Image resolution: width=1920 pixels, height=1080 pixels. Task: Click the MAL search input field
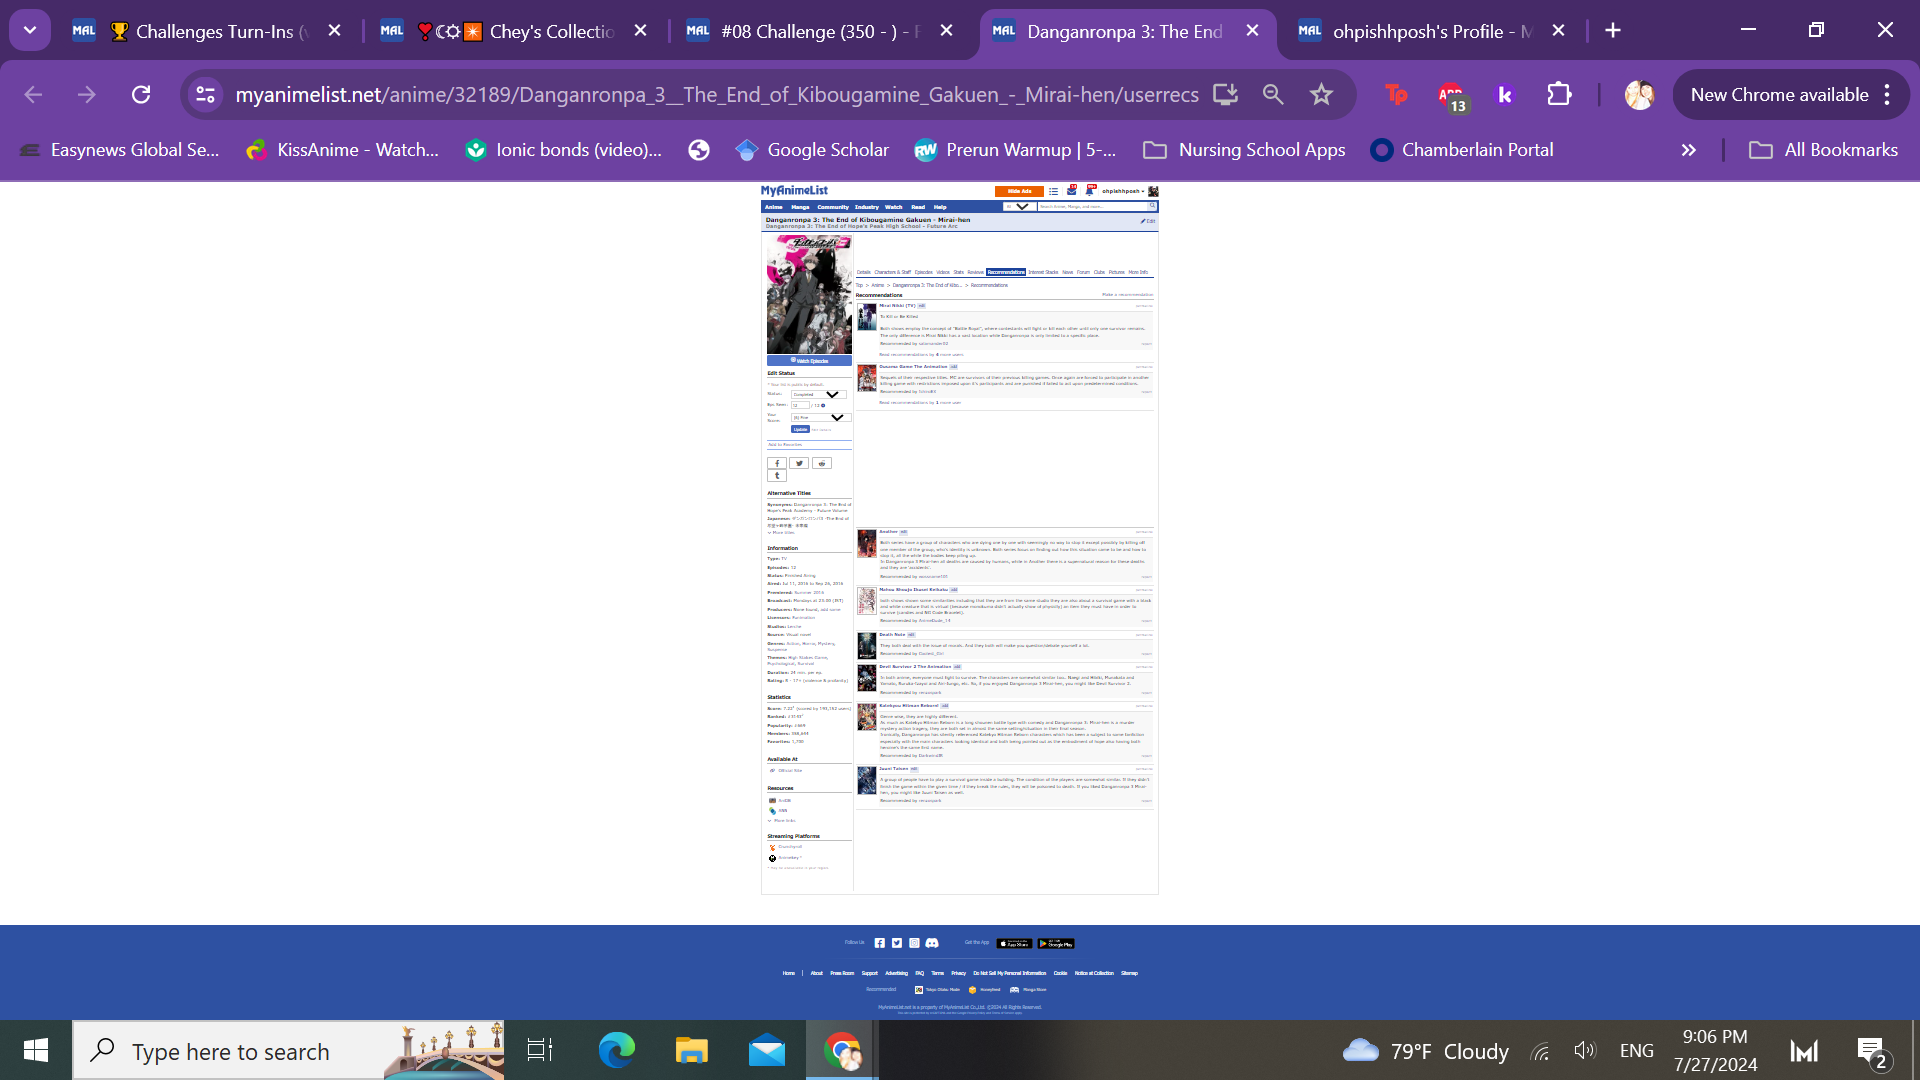pos(1092,206)
